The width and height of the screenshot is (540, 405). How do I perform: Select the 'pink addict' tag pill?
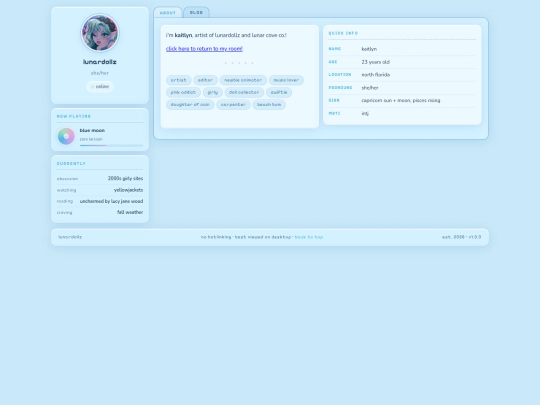(x=183, y=92)
